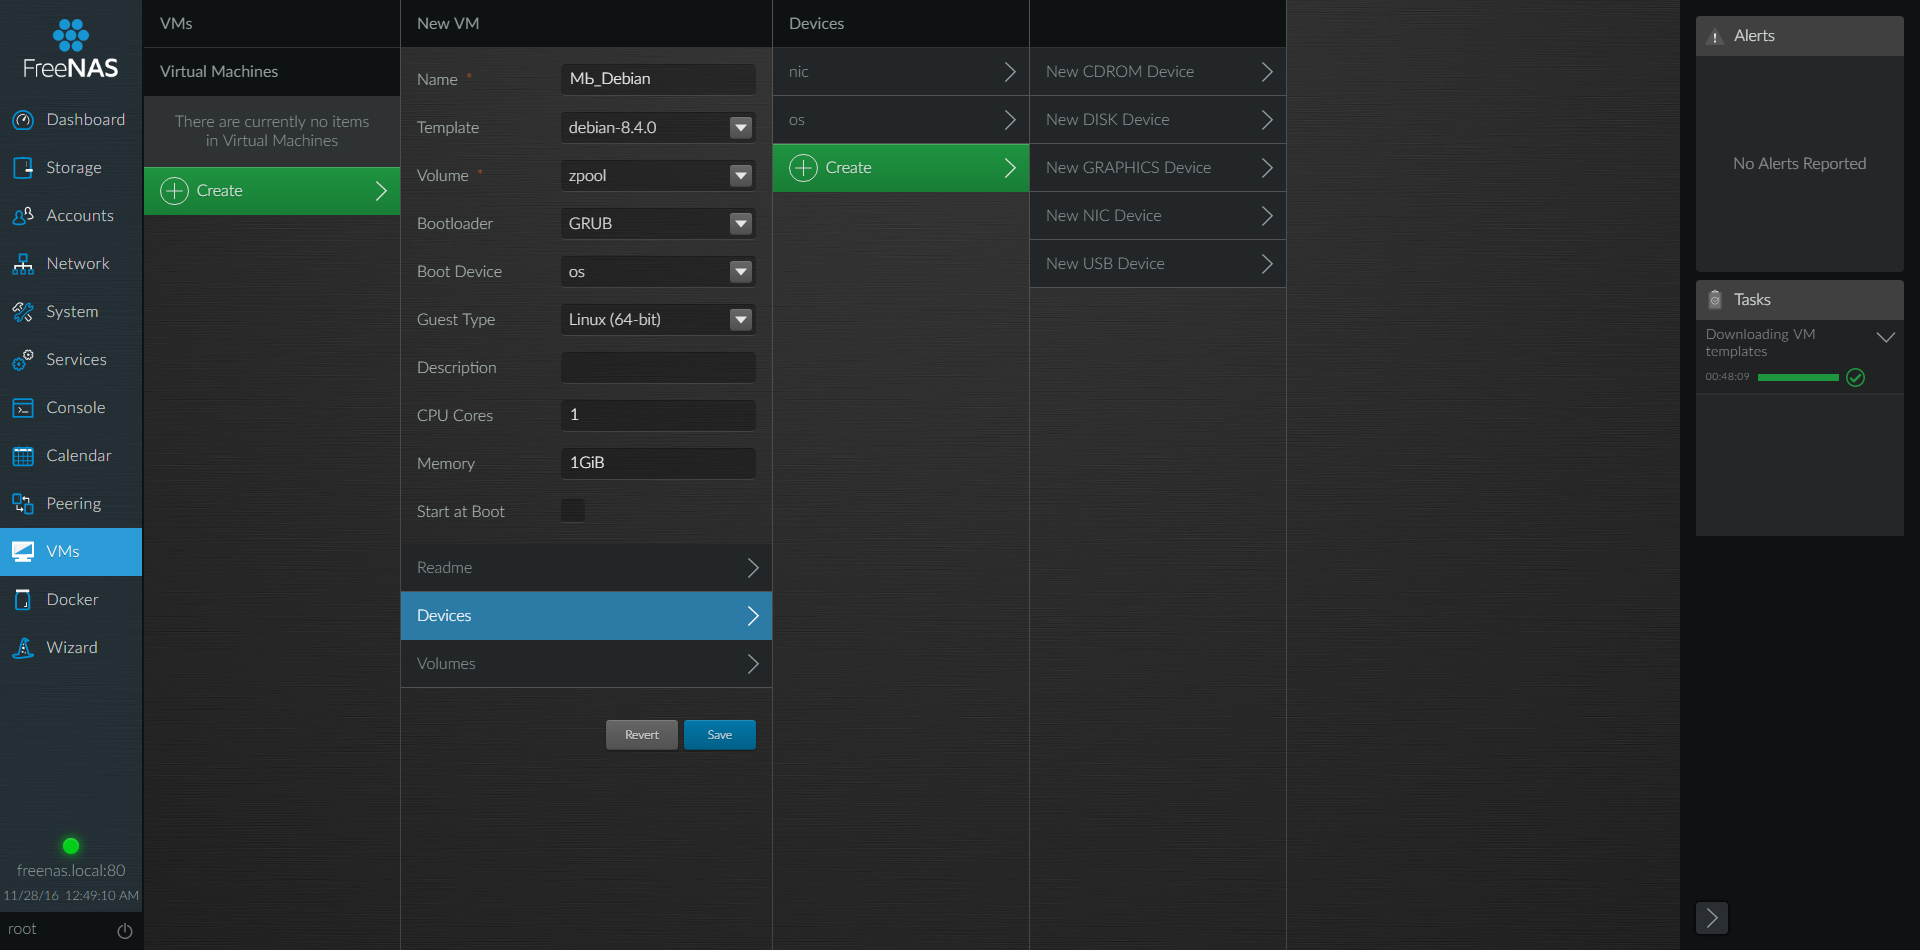Screen dimensions: 1920x950
Task: Click the Alerts warning icon
Action: (1715, 36)
